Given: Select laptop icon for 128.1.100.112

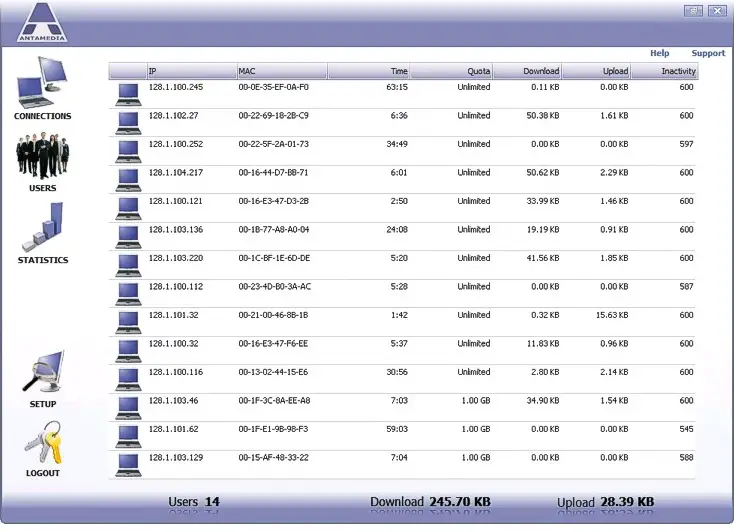Looking at the screenshot, I should click(x=128, y=295).
